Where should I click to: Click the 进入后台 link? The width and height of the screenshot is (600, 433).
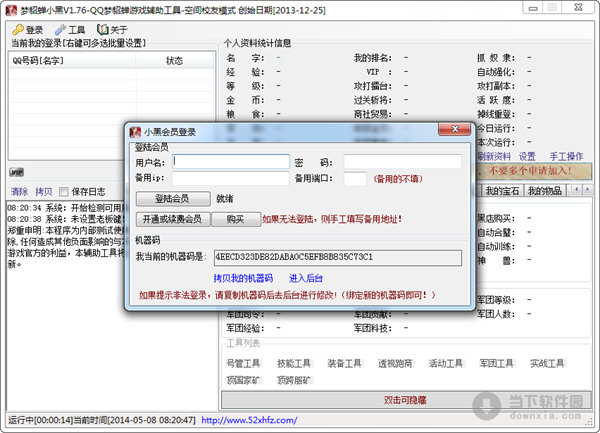[x=305, y=278]
